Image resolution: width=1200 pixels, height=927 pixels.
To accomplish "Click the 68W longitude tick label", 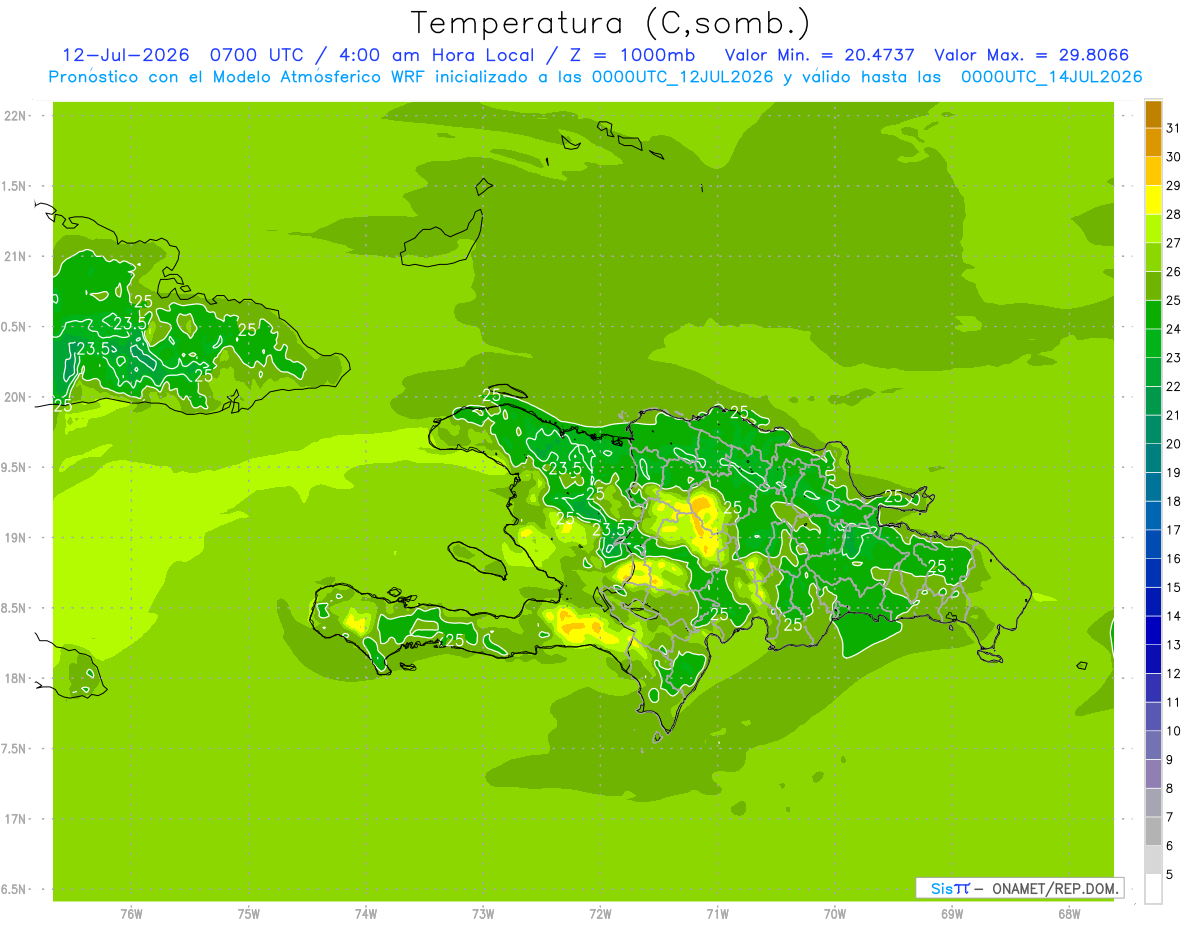I will coord(1069,913).
